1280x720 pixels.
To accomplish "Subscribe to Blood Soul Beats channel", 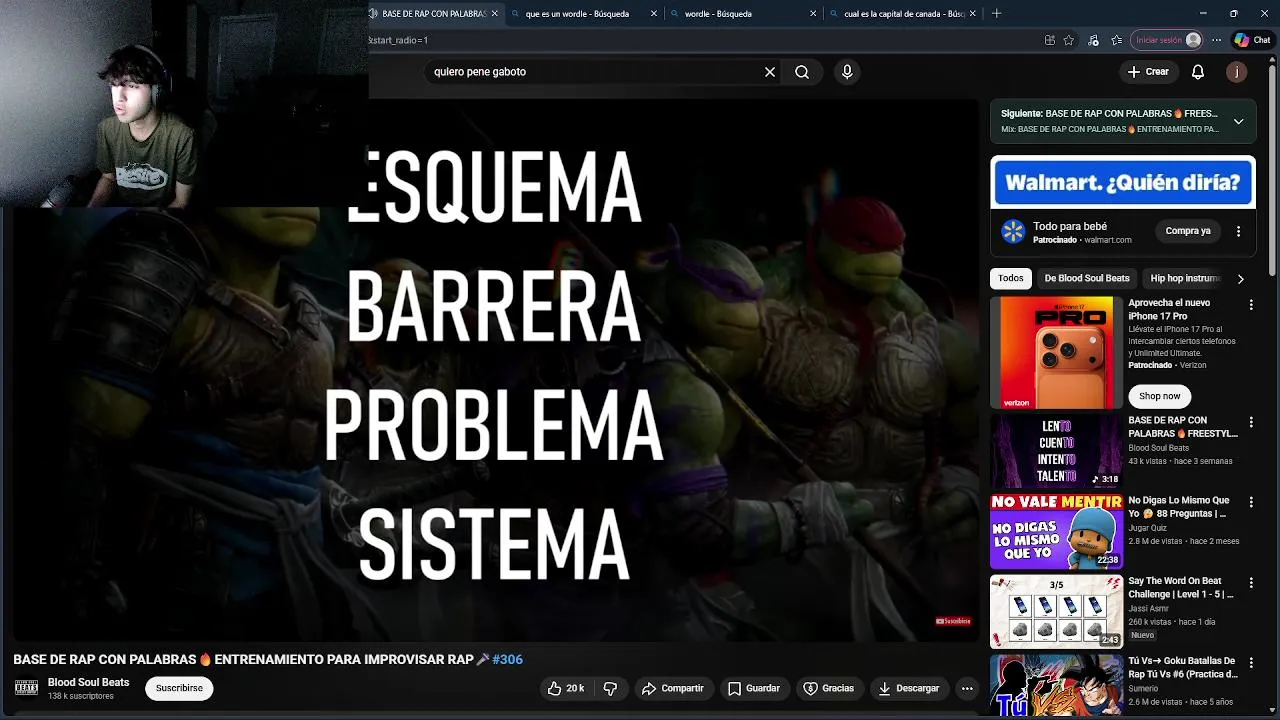I will click(179, 688).
